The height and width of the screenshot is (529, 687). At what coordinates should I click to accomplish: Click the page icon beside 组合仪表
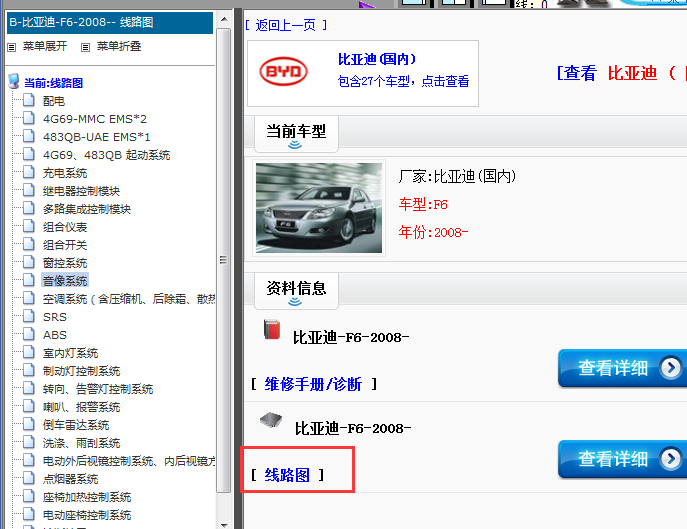tap(28, 226)
